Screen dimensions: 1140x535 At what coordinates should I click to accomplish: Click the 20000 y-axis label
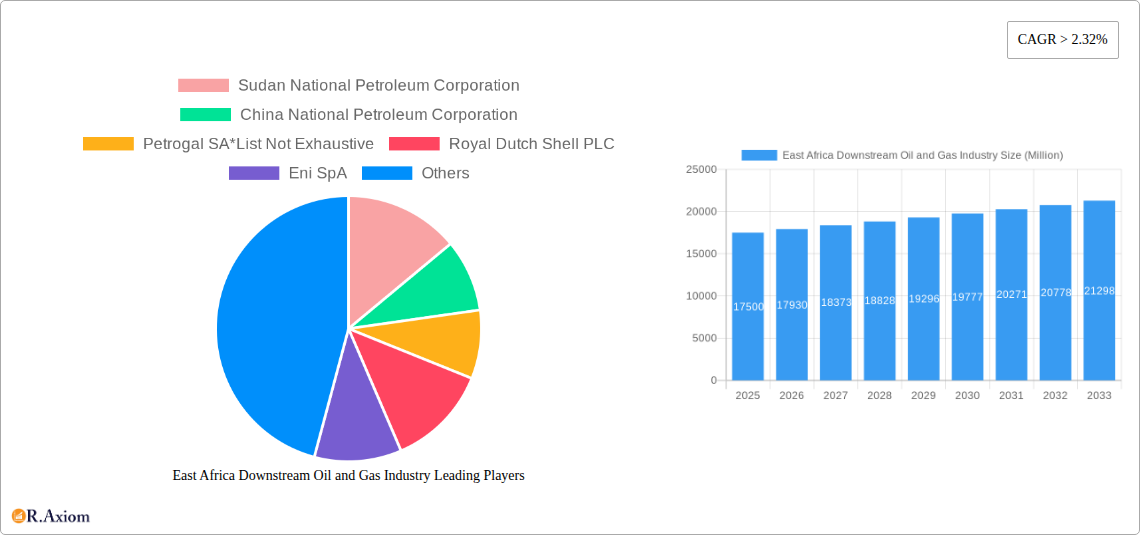click(x=701, y=212)
